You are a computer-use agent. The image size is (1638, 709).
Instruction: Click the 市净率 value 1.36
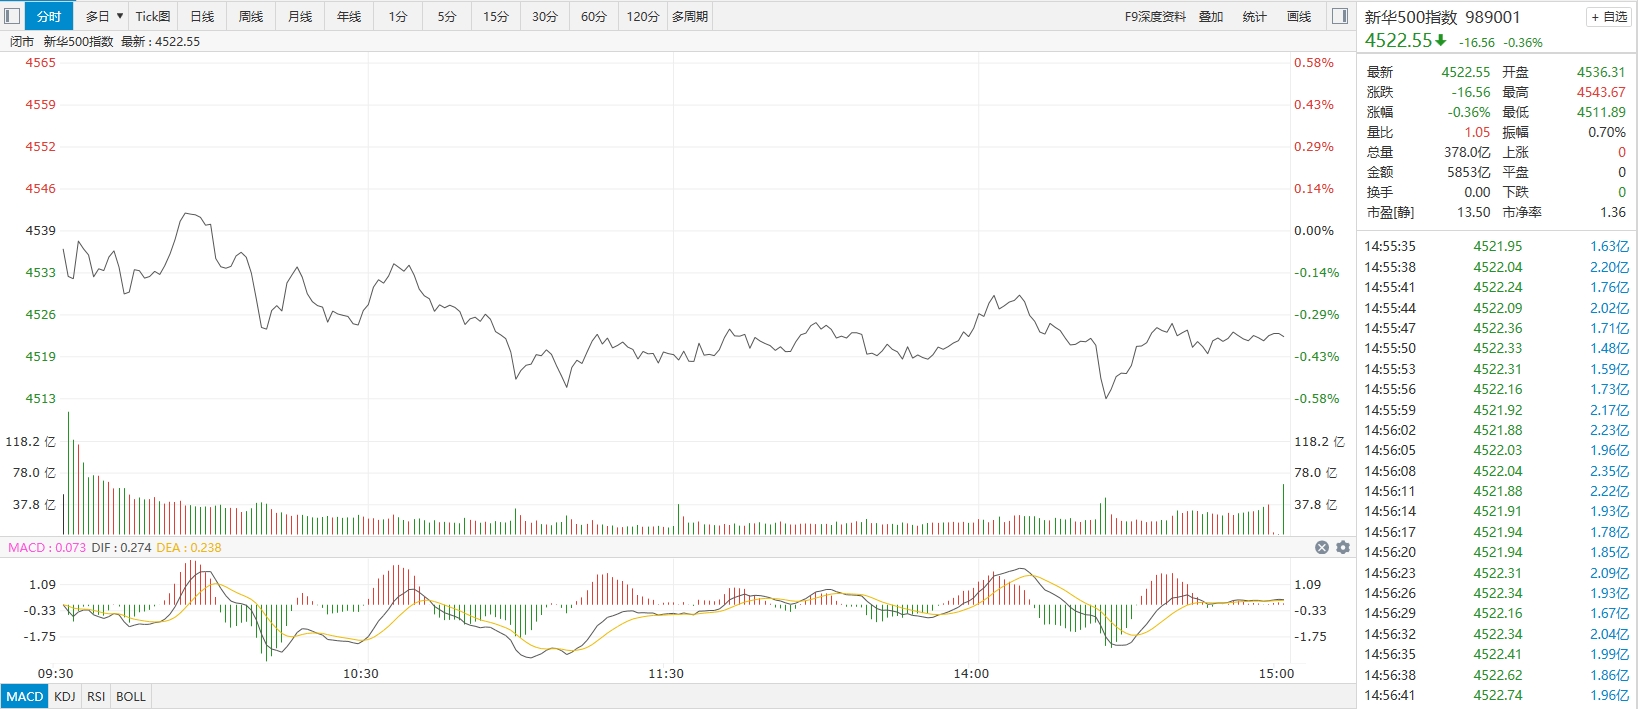click(x=1613, y=212)
